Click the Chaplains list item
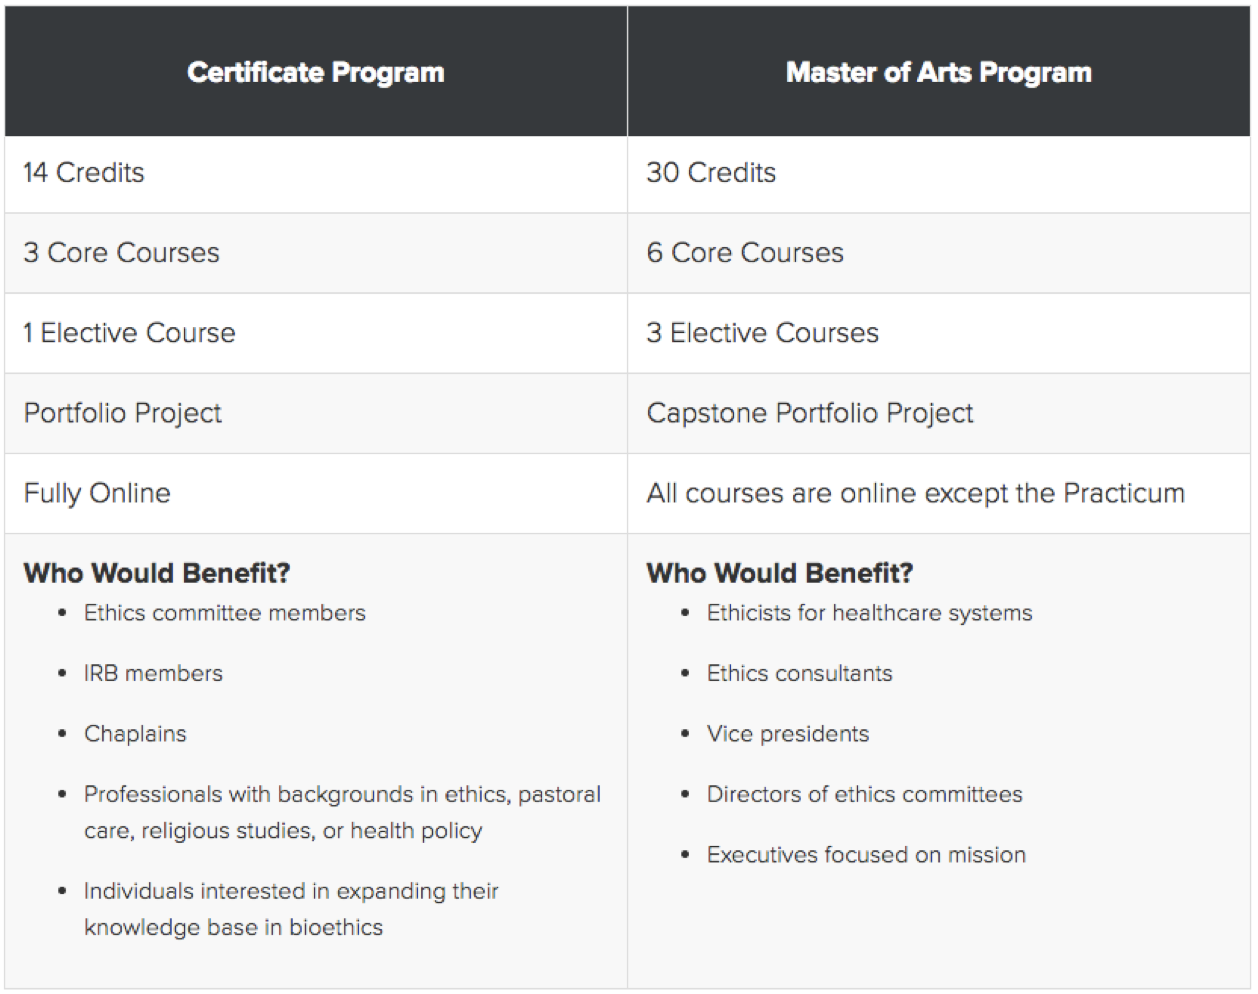This screenshot has width=1258, height=994. [135, 734]
